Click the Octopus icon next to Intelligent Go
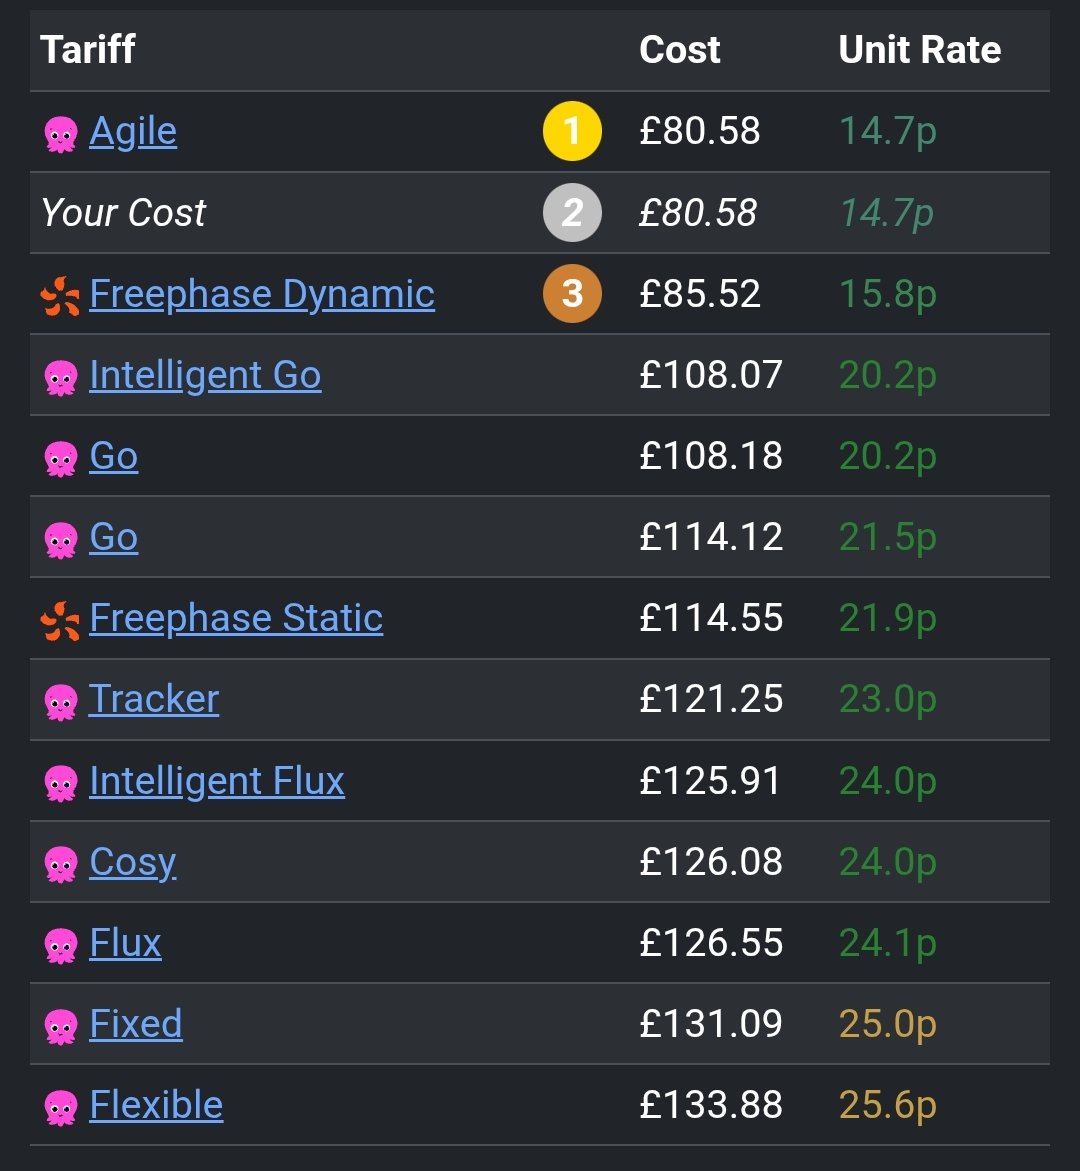This screenshot has width=1080, height=1171. [x=61, y=377]
